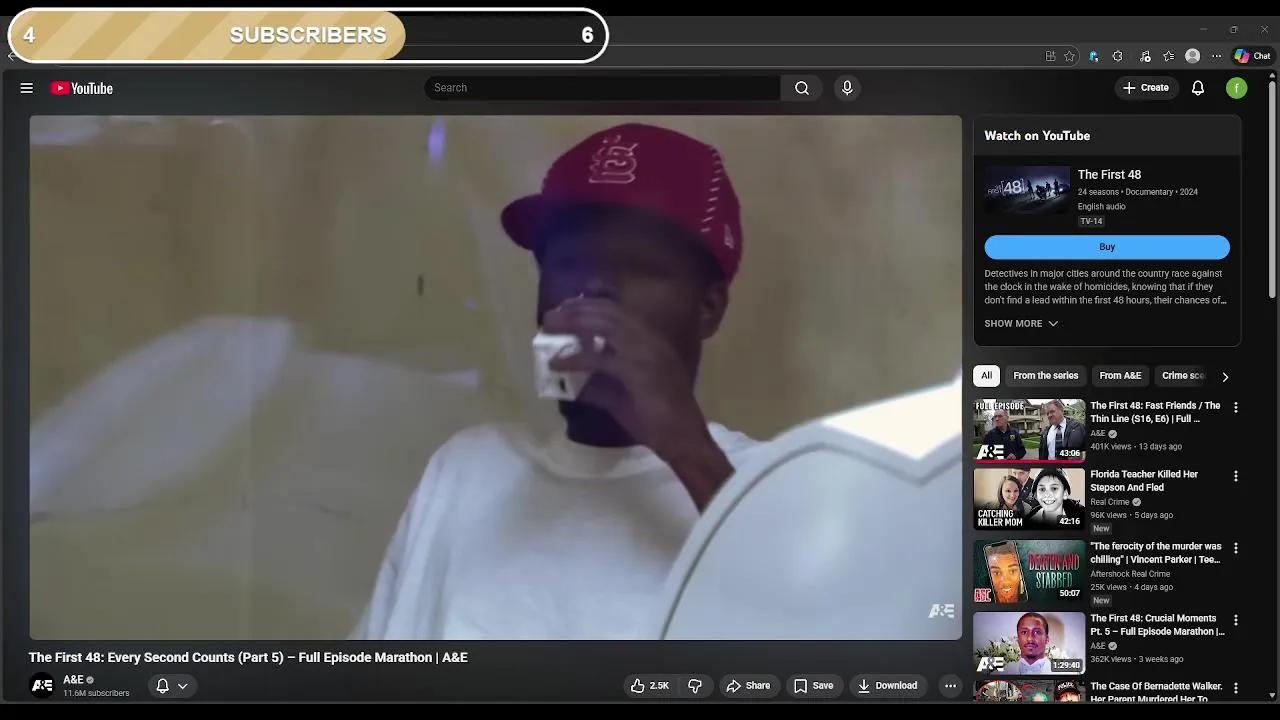The image size is (1280, 720).
Task: Toggle channel notification bell for A&E
Action: point(162,686)
